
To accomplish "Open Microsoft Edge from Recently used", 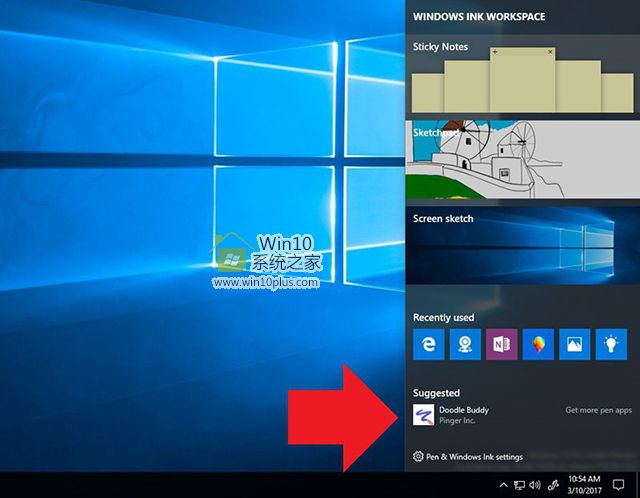I will tap(429, 344).
